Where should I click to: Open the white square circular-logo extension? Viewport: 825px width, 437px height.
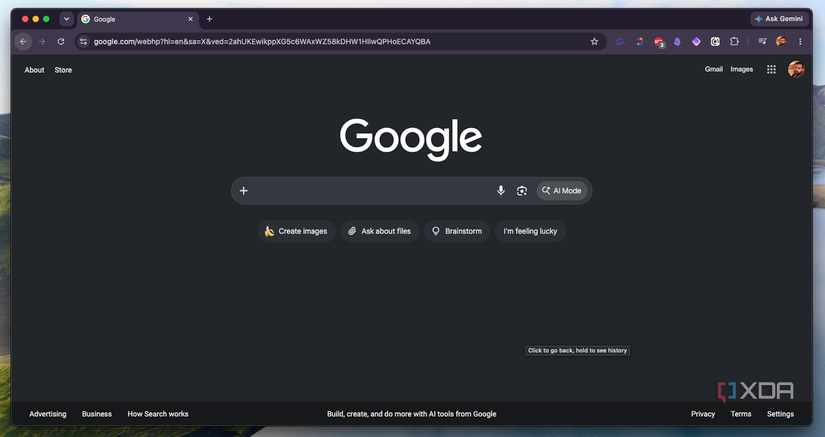coord(715,42)
